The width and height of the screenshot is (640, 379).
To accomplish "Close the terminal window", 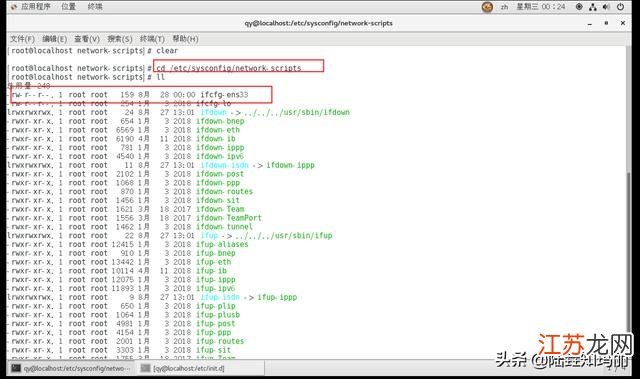I will coord(623,23).
